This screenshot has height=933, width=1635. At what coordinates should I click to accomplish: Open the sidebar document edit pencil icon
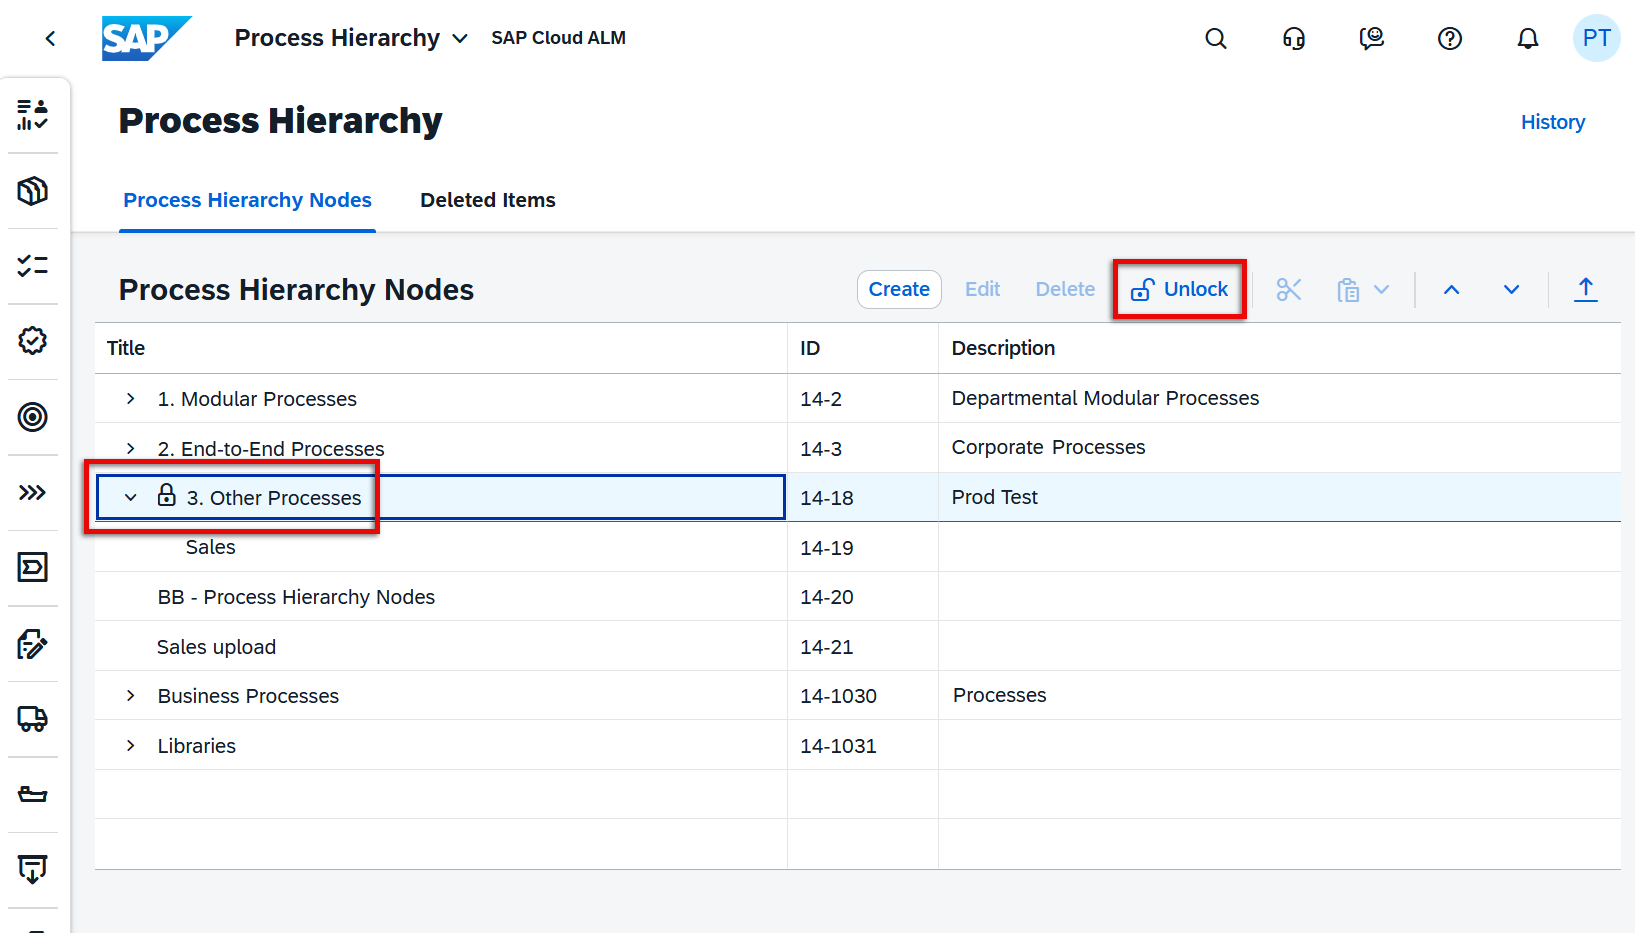[x=33, y=644]
